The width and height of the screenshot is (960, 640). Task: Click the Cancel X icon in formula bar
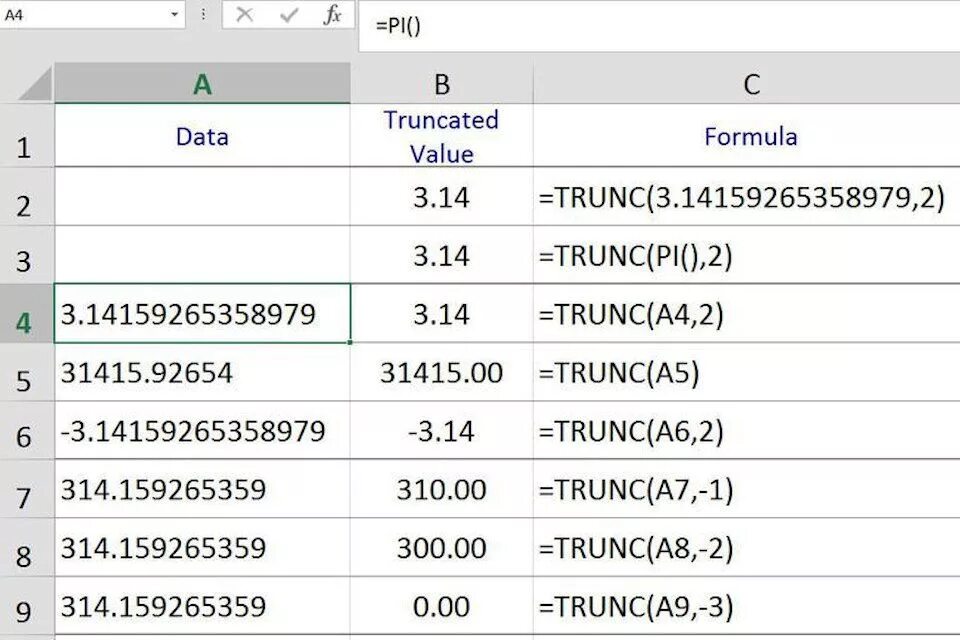(244, 14)
